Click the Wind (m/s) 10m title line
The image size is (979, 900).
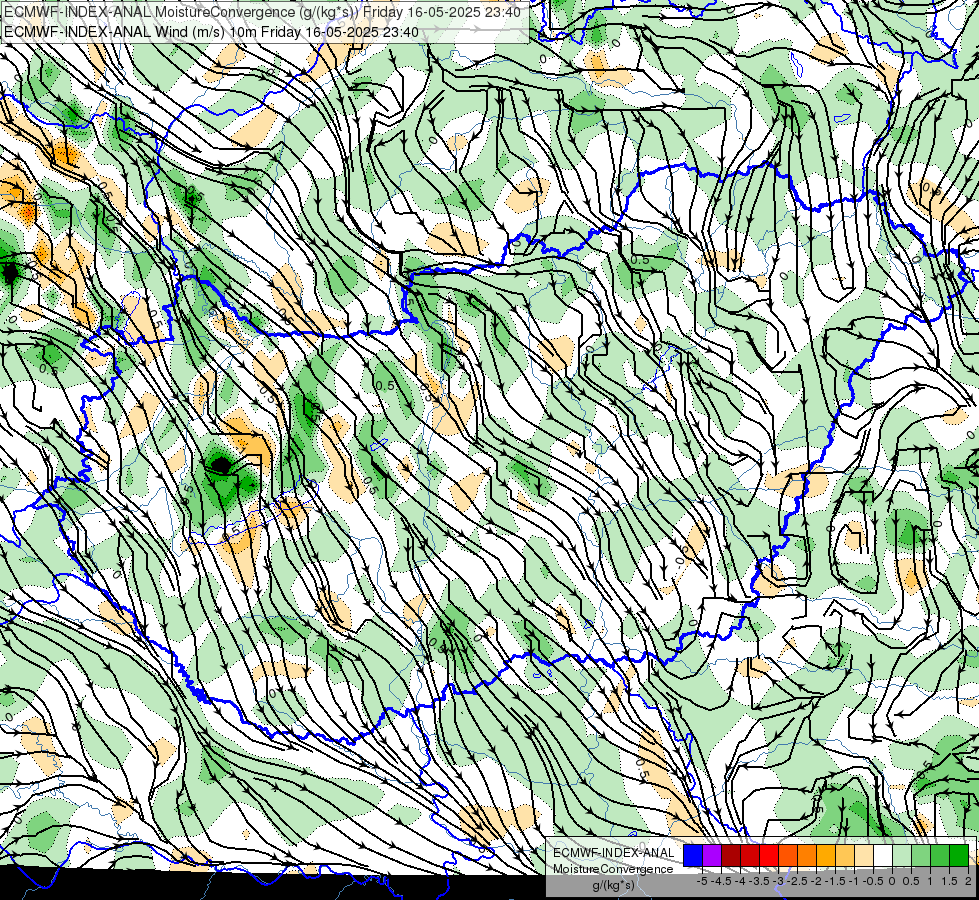[x=211, y=32]
